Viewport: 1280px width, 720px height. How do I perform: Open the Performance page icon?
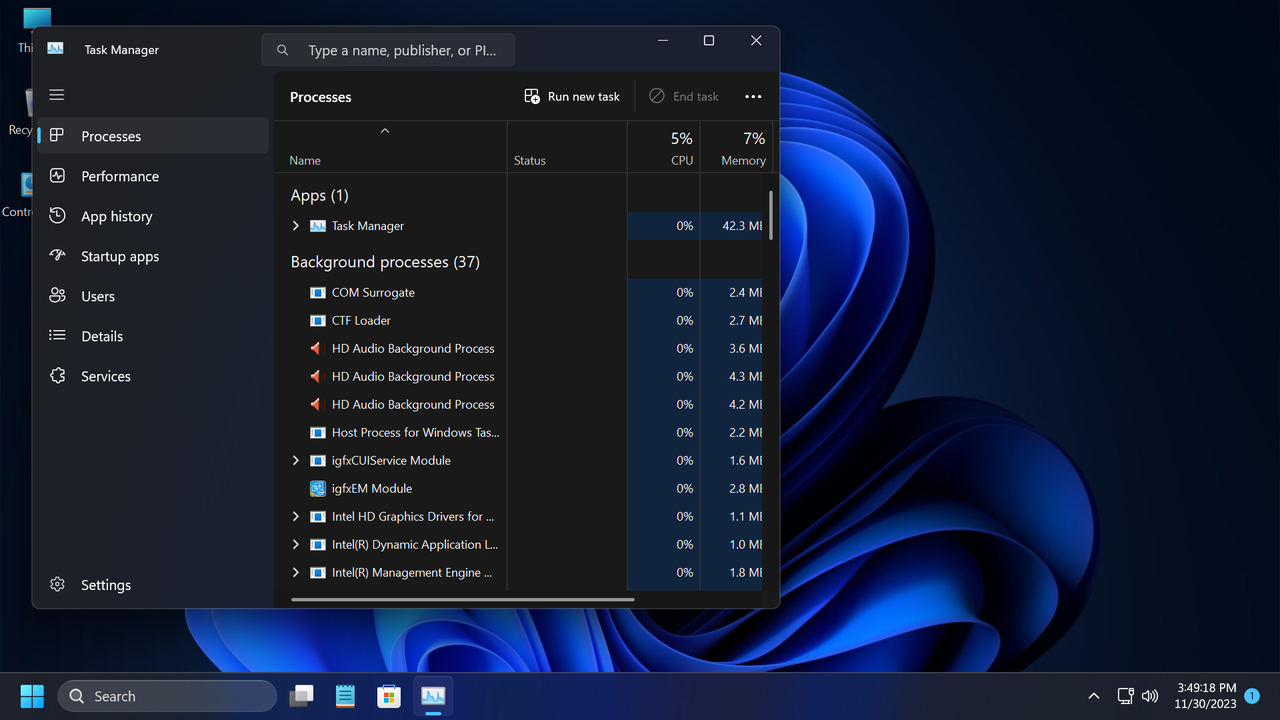57,175
